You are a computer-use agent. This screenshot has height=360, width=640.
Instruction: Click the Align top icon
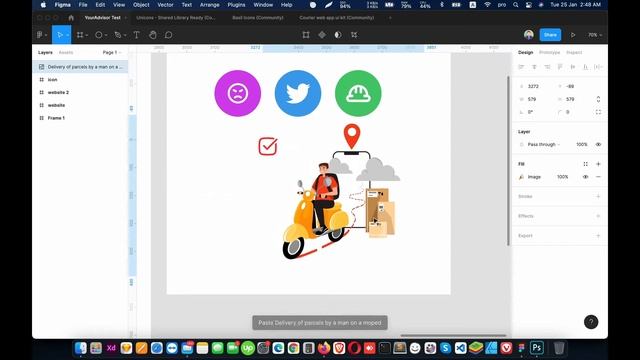click(560, 67)
